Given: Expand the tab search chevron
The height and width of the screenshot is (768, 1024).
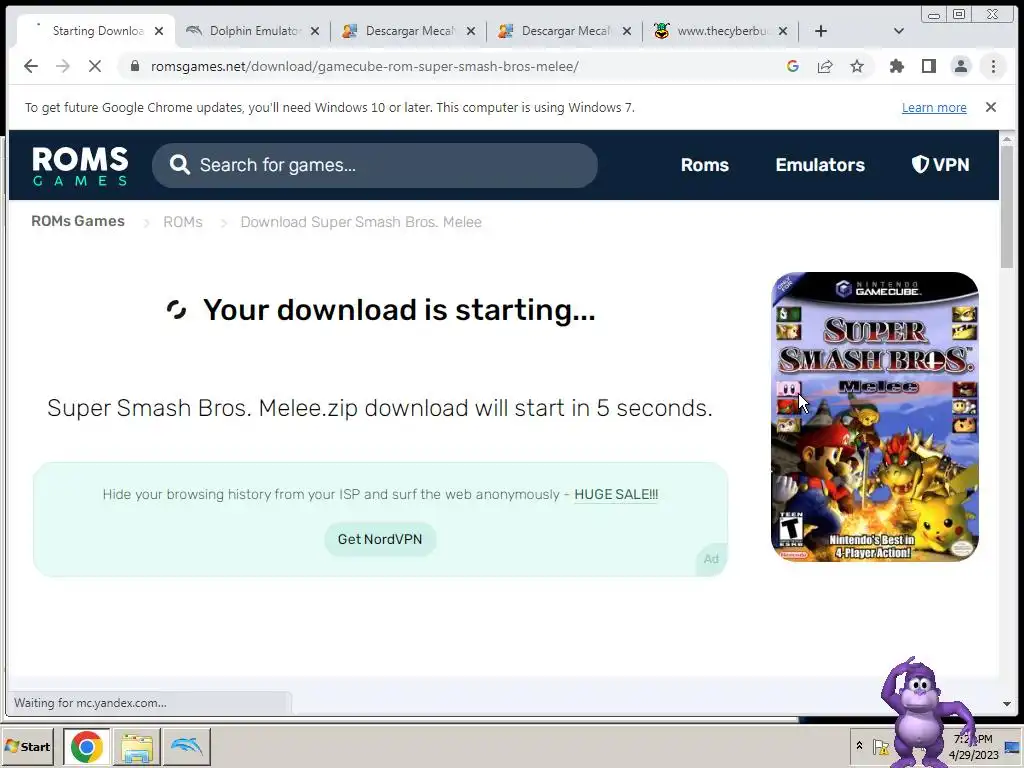Looking at the screenshot, I should point(899,31).
